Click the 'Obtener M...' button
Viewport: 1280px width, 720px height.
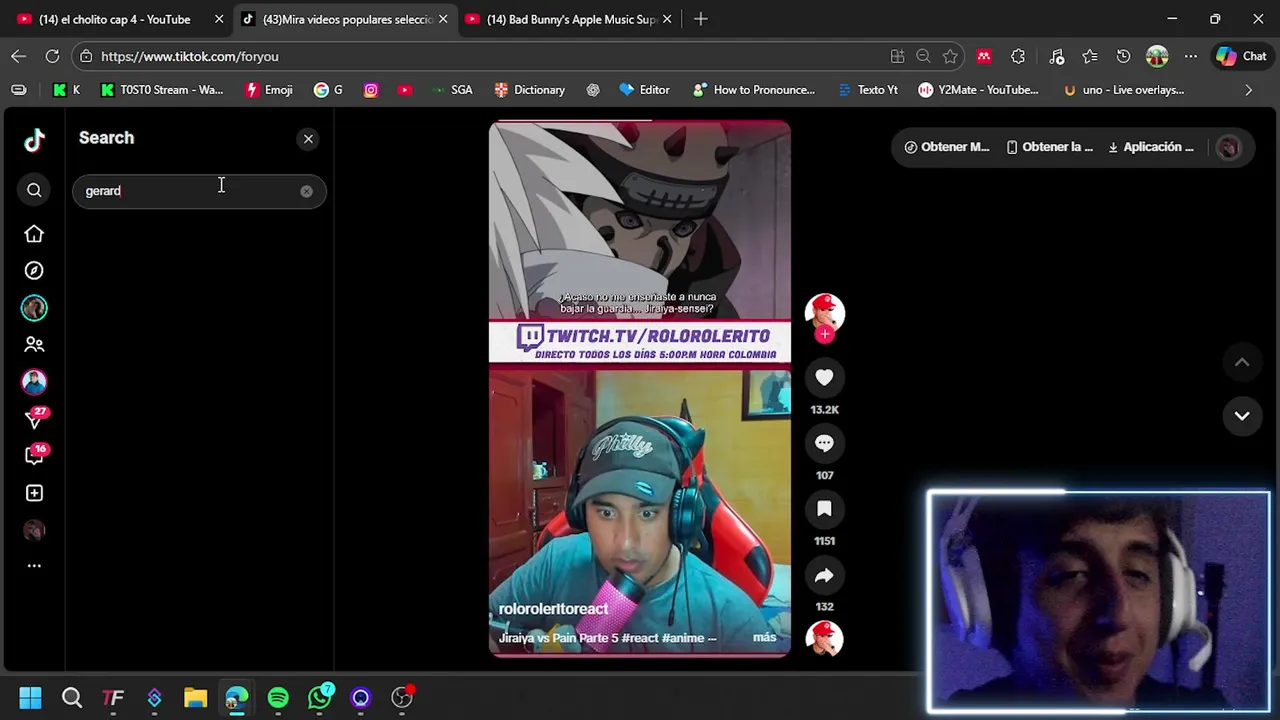pos(946,147)
